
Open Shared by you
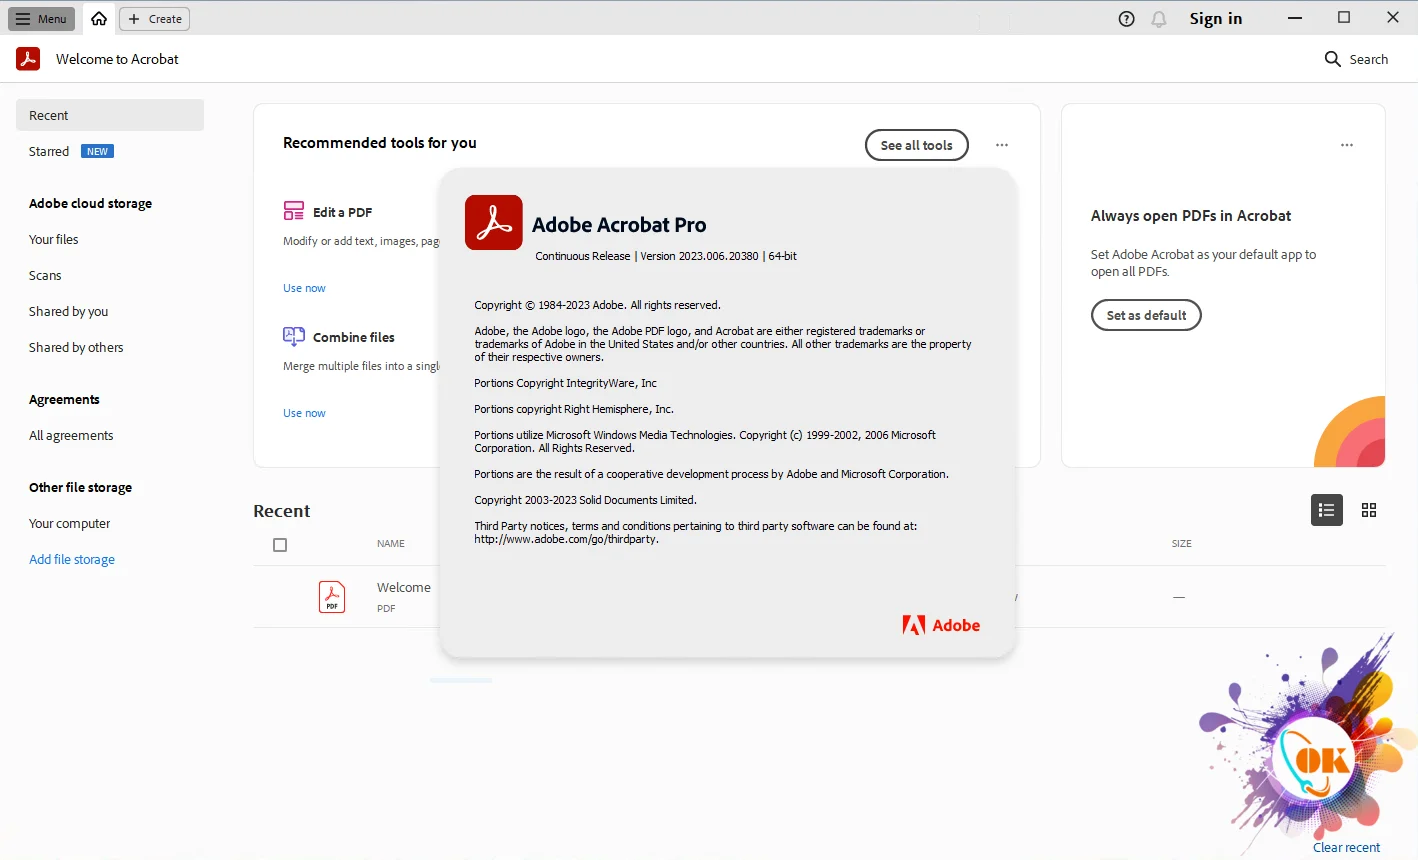68,311
